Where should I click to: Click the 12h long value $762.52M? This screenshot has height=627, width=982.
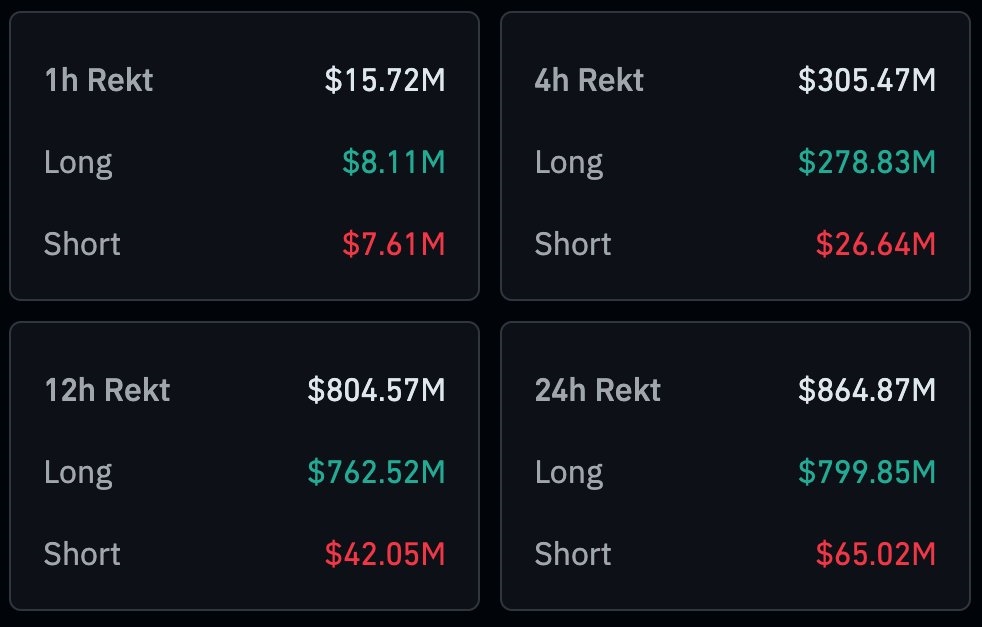(376, 472)
